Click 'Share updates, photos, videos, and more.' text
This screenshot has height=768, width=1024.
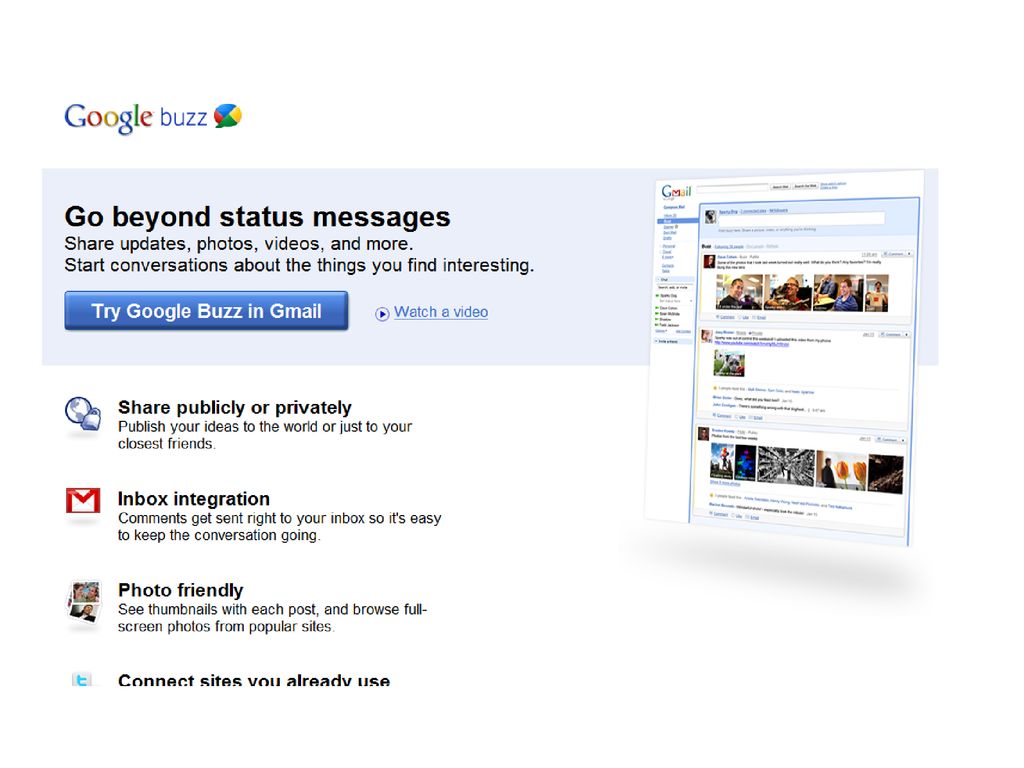[x=238, y=244]
